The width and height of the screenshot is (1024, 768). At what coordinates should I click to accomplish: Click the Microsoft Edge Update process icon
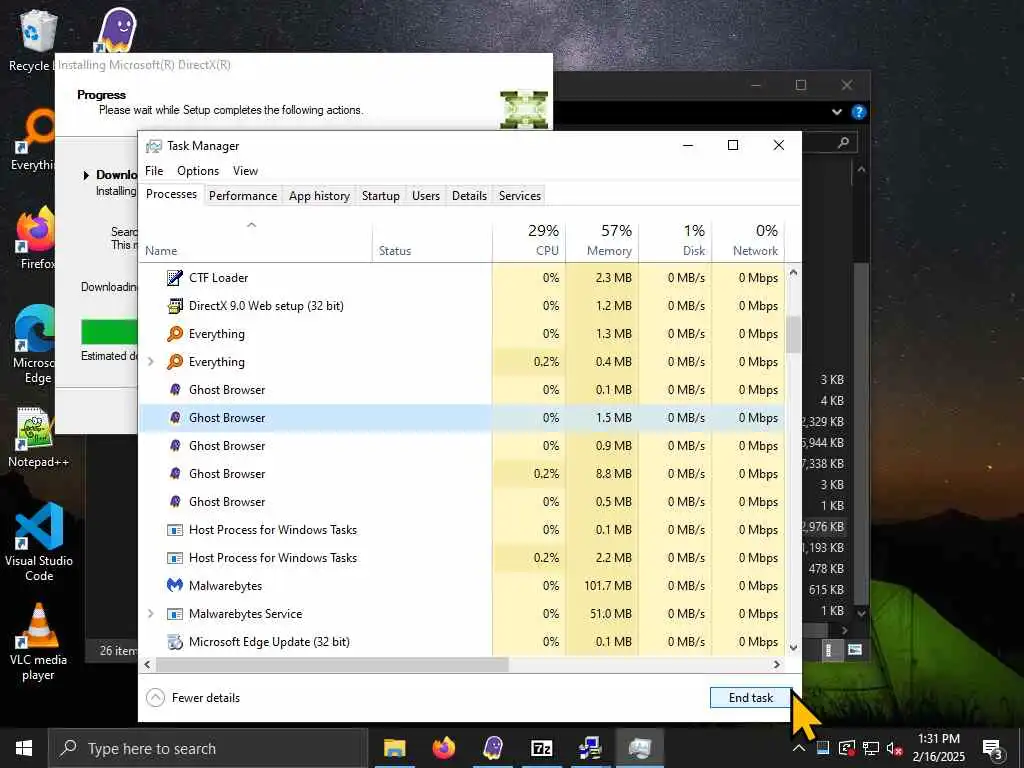(x=174, y=642)
